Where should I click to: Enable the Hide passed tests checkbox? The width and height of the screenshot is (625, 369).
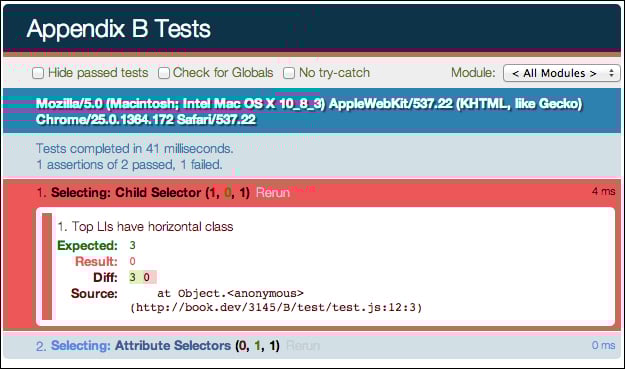tap(38, 73)
